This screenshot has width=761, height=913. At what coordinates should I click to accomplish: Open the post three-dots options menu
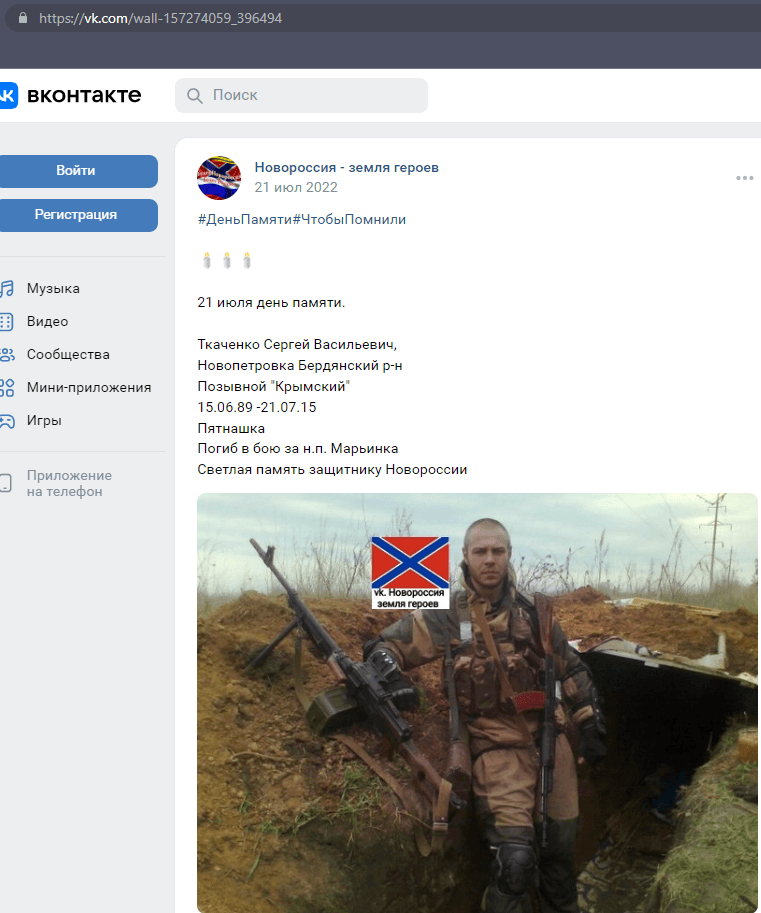point(745,178)
